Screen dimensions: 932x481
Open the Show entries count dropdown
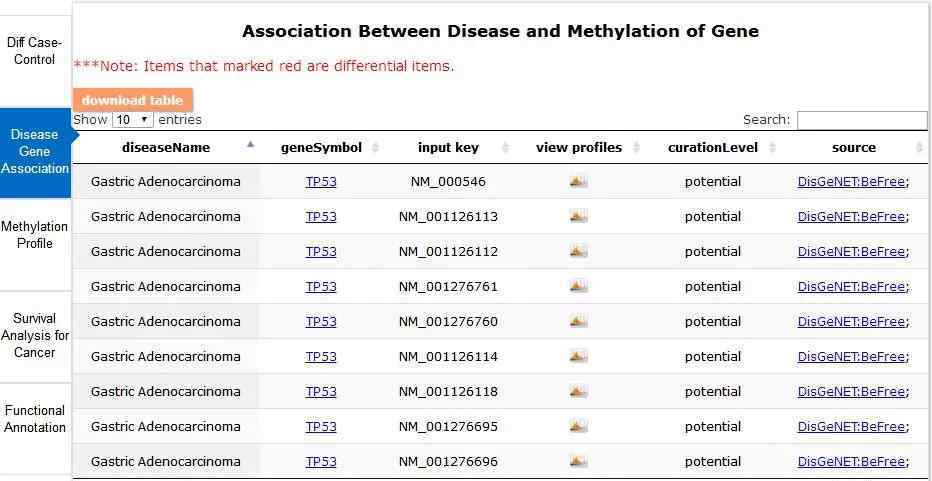point(133,120)
